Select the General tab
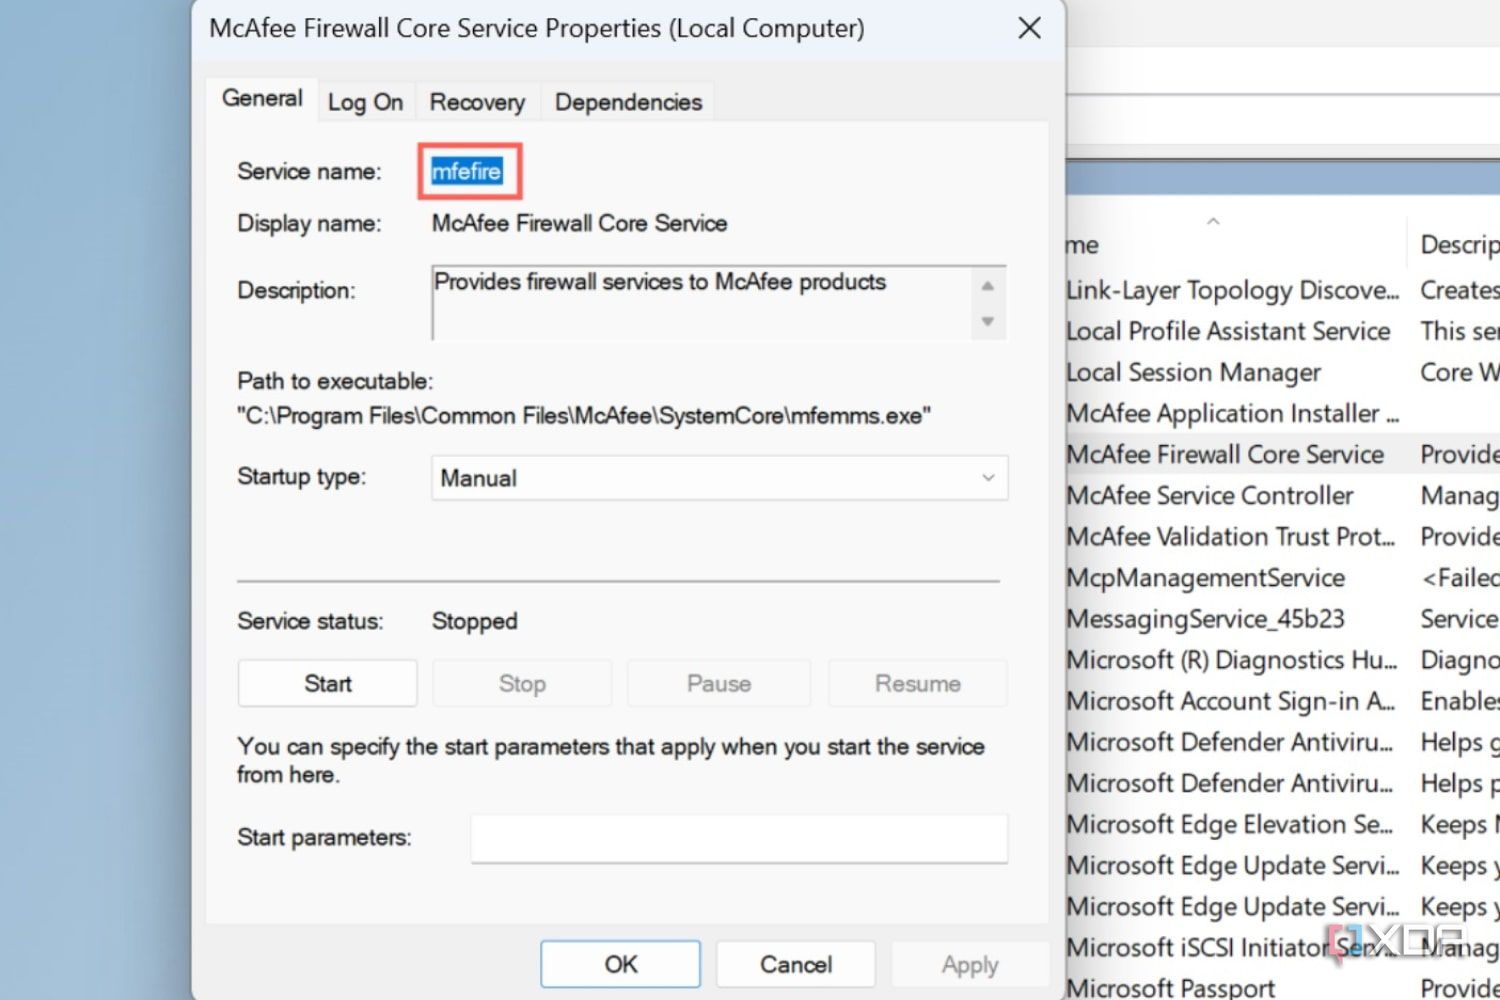This screenshot has height=1000, width=1500. tap(261, 98)
